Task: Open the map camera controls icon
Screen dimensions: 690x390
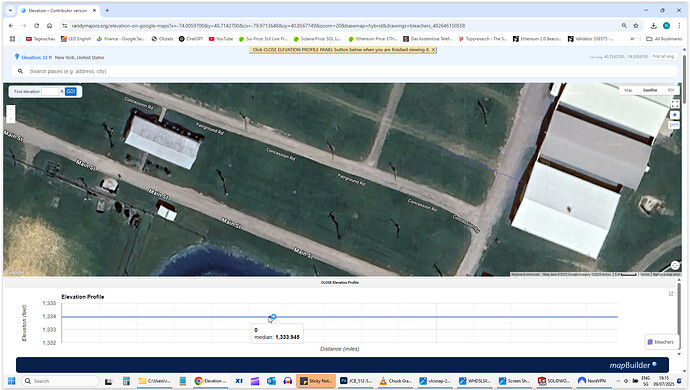Action: click(x=675, y=265)
